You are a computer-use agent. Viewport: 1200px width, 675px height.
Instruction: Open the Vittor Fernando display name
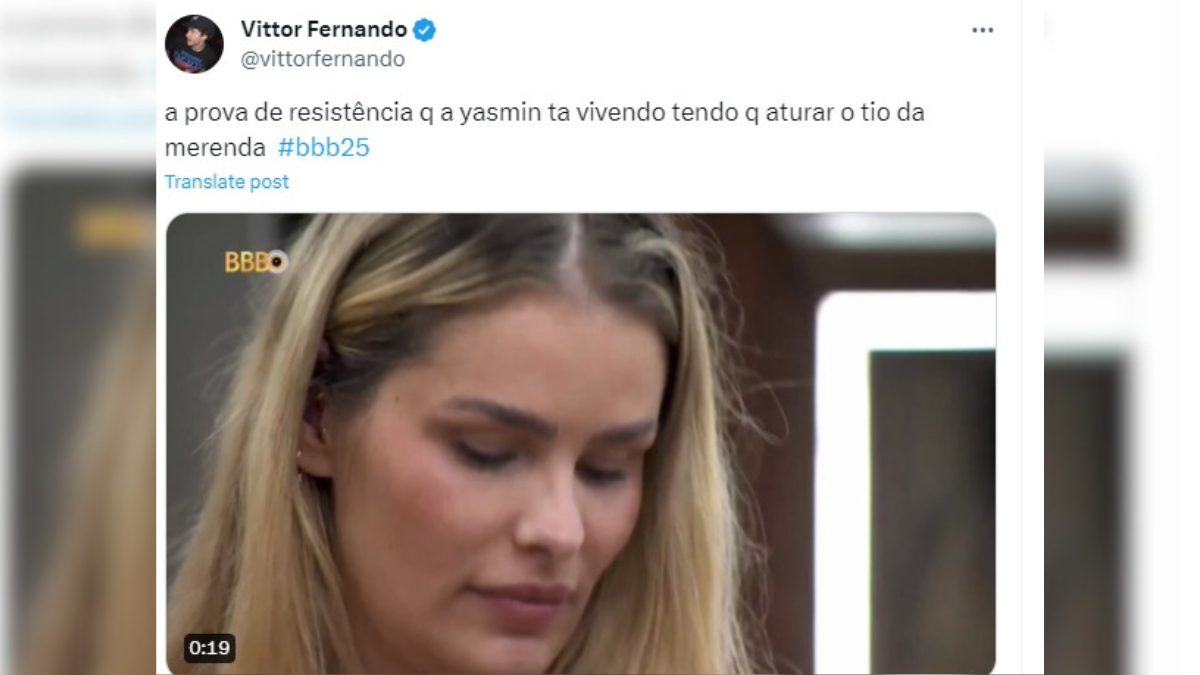324,31
